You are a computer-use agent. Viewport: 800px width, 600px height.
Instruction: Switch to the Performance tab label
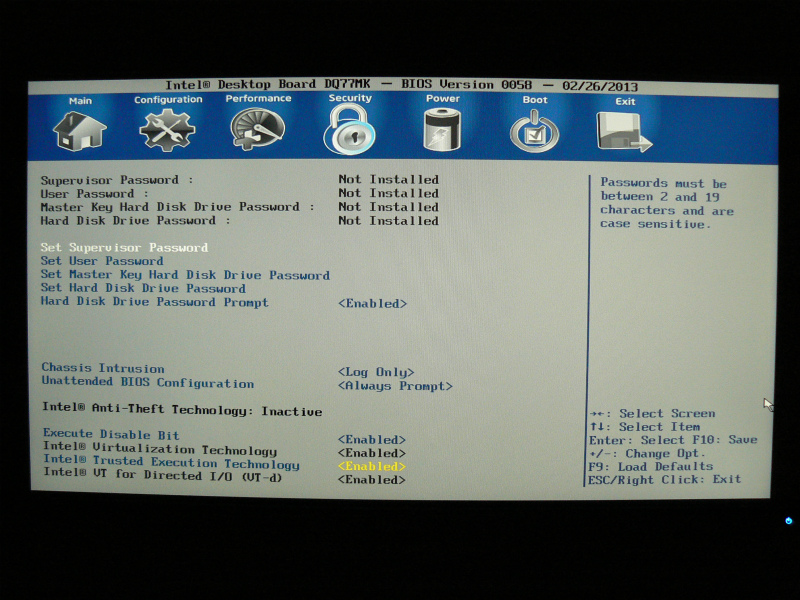click(x=258, y=98)
